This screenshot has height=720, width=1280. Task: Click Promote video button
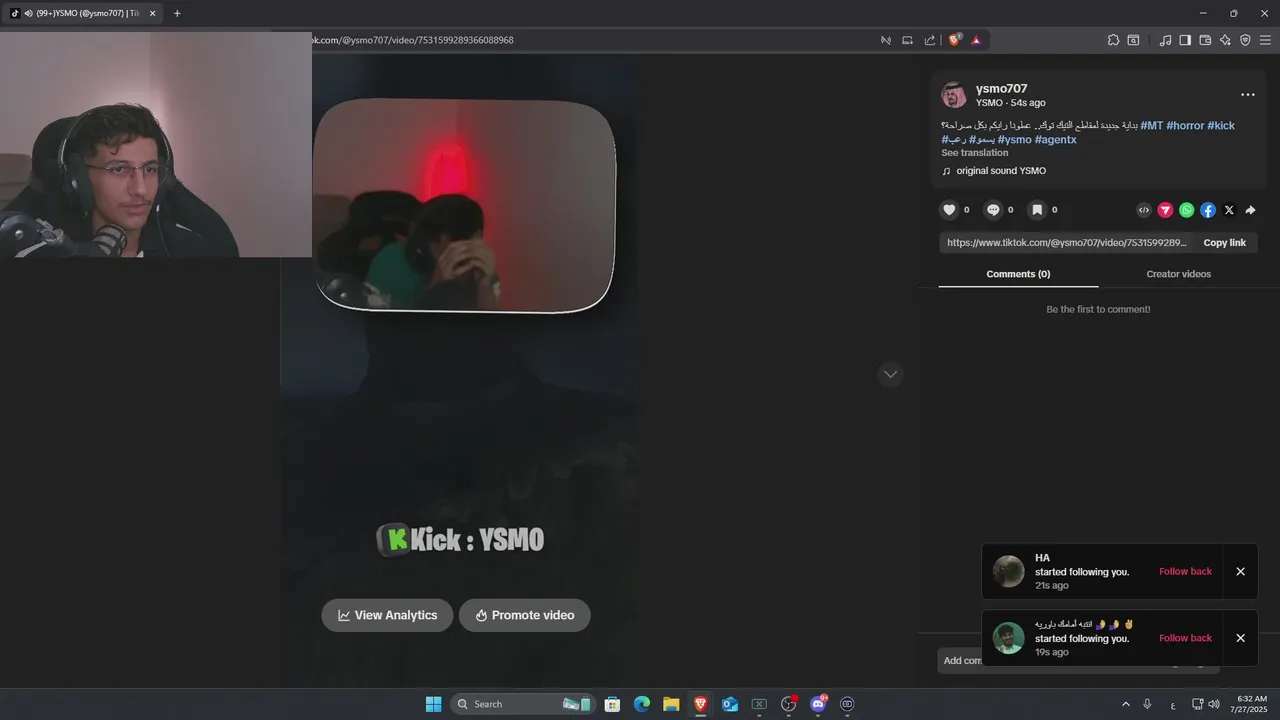point(525,615)
